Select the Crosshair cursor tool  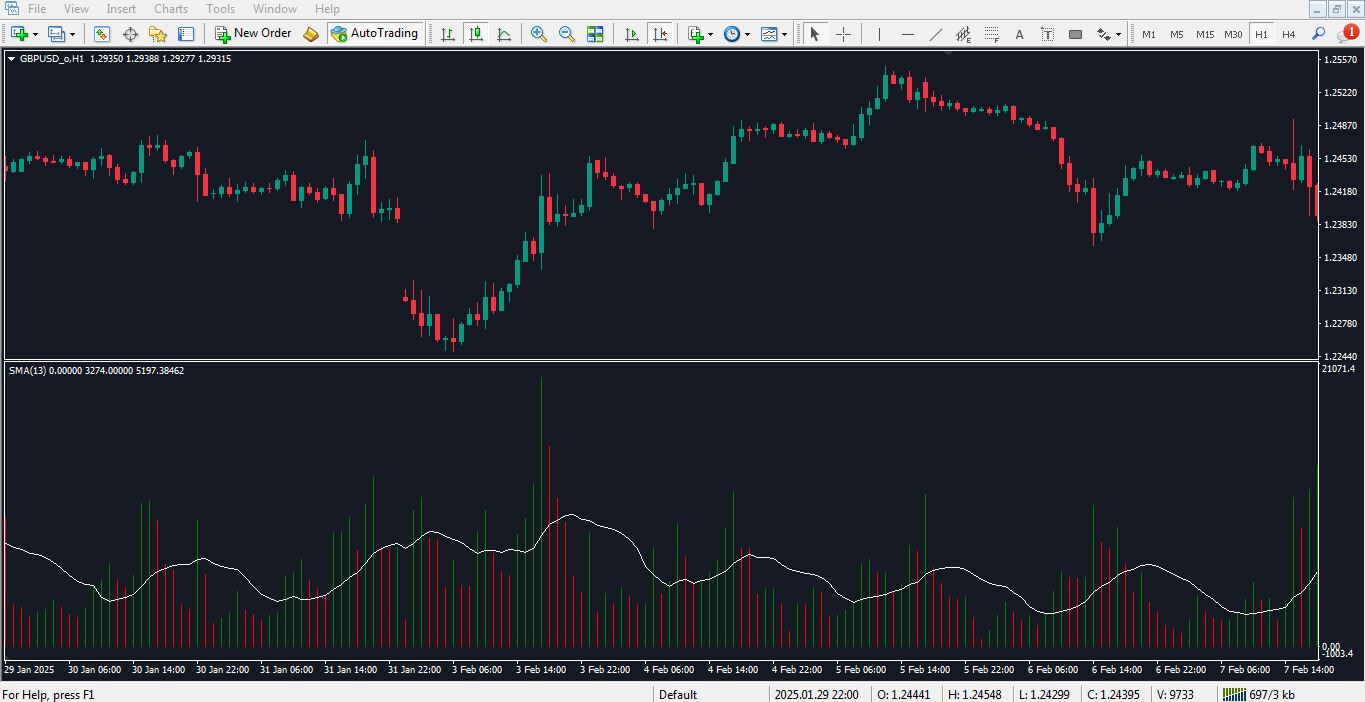pos(843,34)
